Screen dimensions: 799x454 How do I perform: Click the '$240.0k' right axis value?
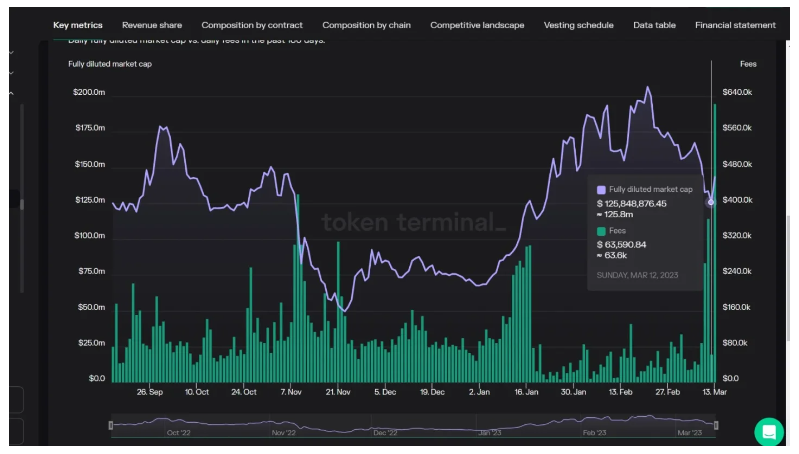coord(737,271)
